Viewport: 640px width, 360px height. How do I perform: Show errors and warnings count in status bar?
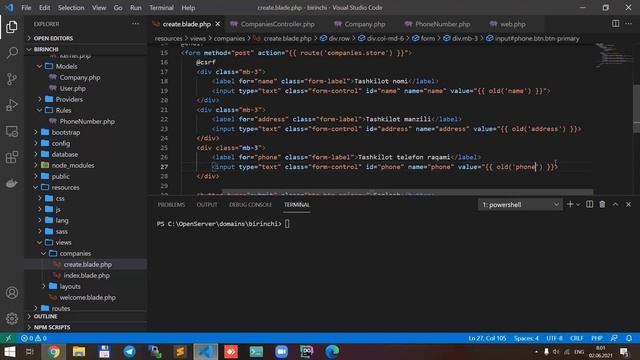[x=34, y=338]
